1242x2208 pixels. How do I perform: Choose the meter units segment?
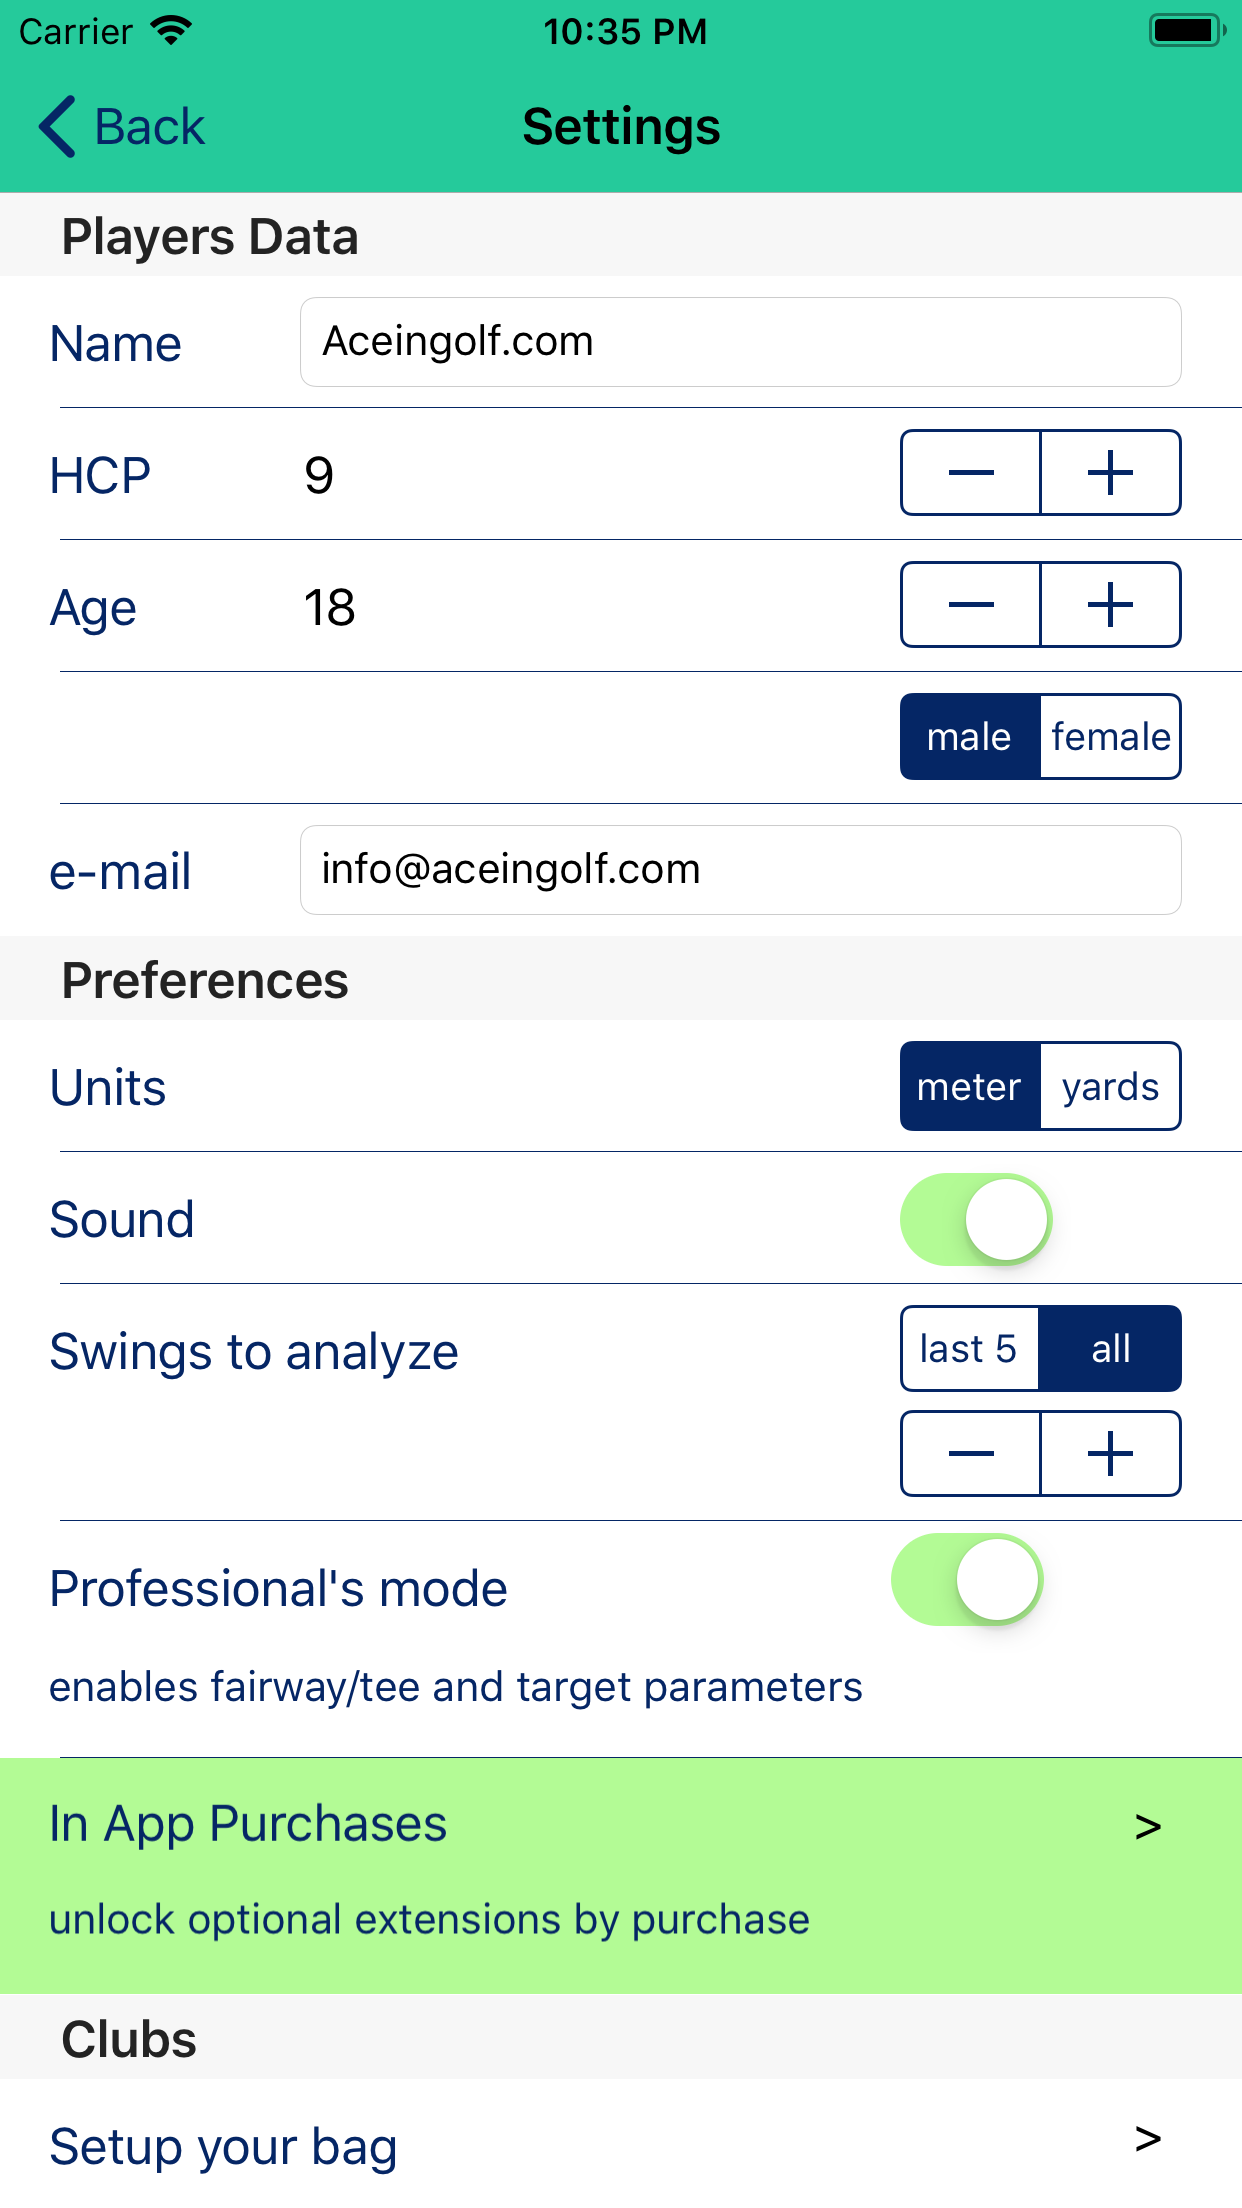[x=970, y=1087]
